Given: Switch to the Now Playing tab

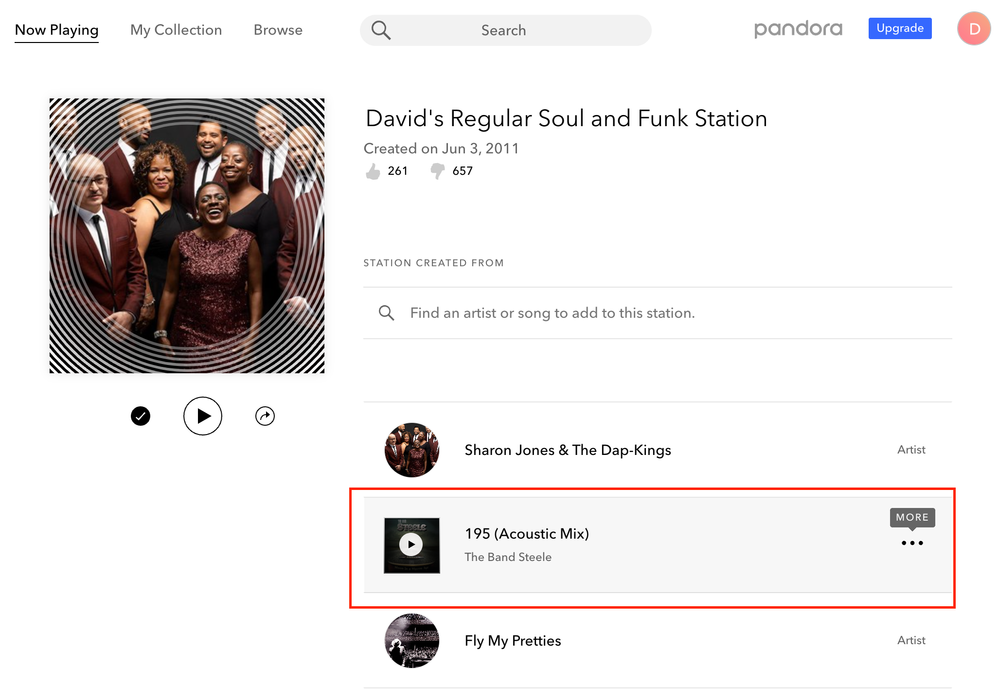Looking at the screenshot, I should (x=57, y=30).
